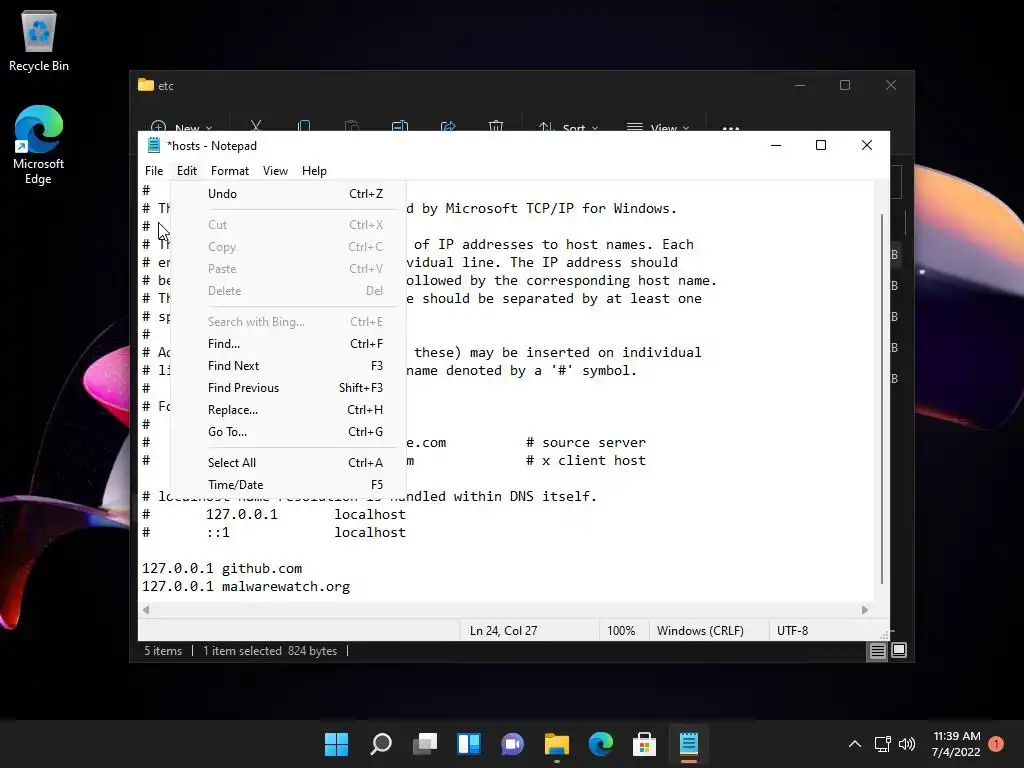Open the Notepad File menu
The height and width of the screenshot is (768, 1024).
[x=154, y=170]
